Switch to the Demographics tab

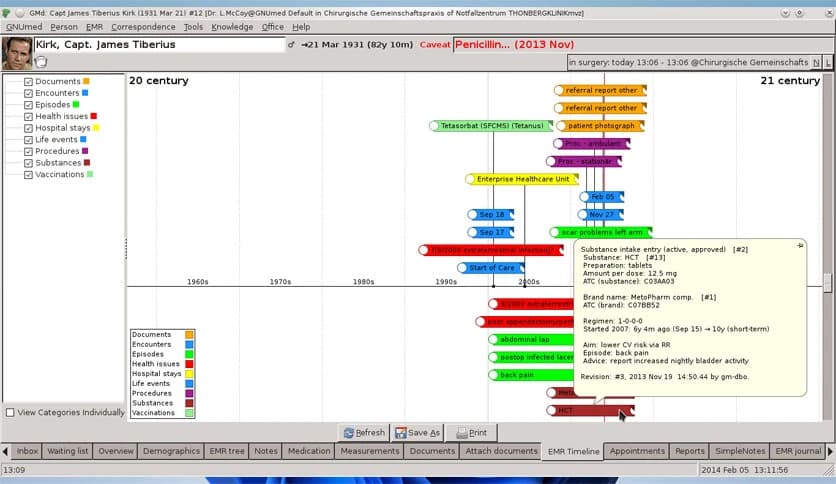point(171,451)
